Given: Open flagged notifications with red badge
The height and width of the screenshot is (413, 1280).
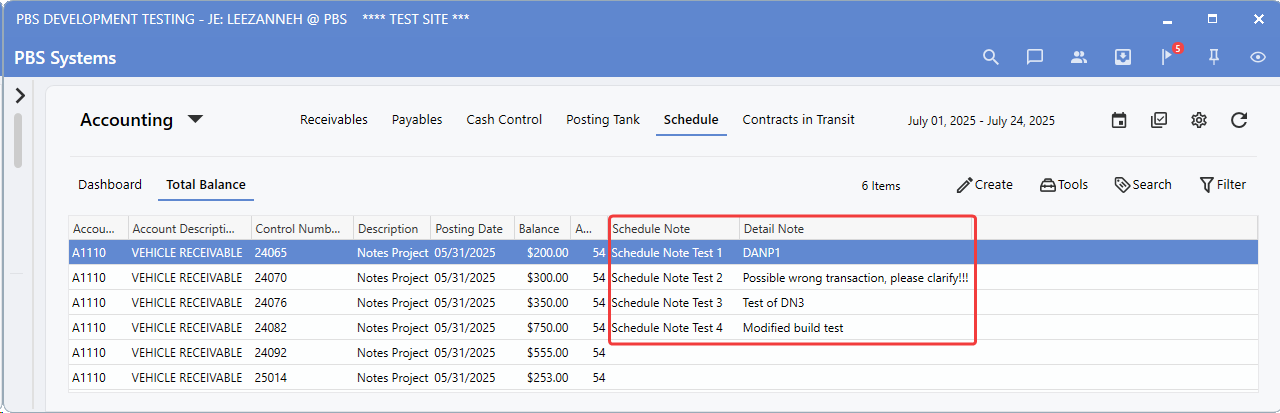Looking at the screenshot, I should pos(1168,56).
